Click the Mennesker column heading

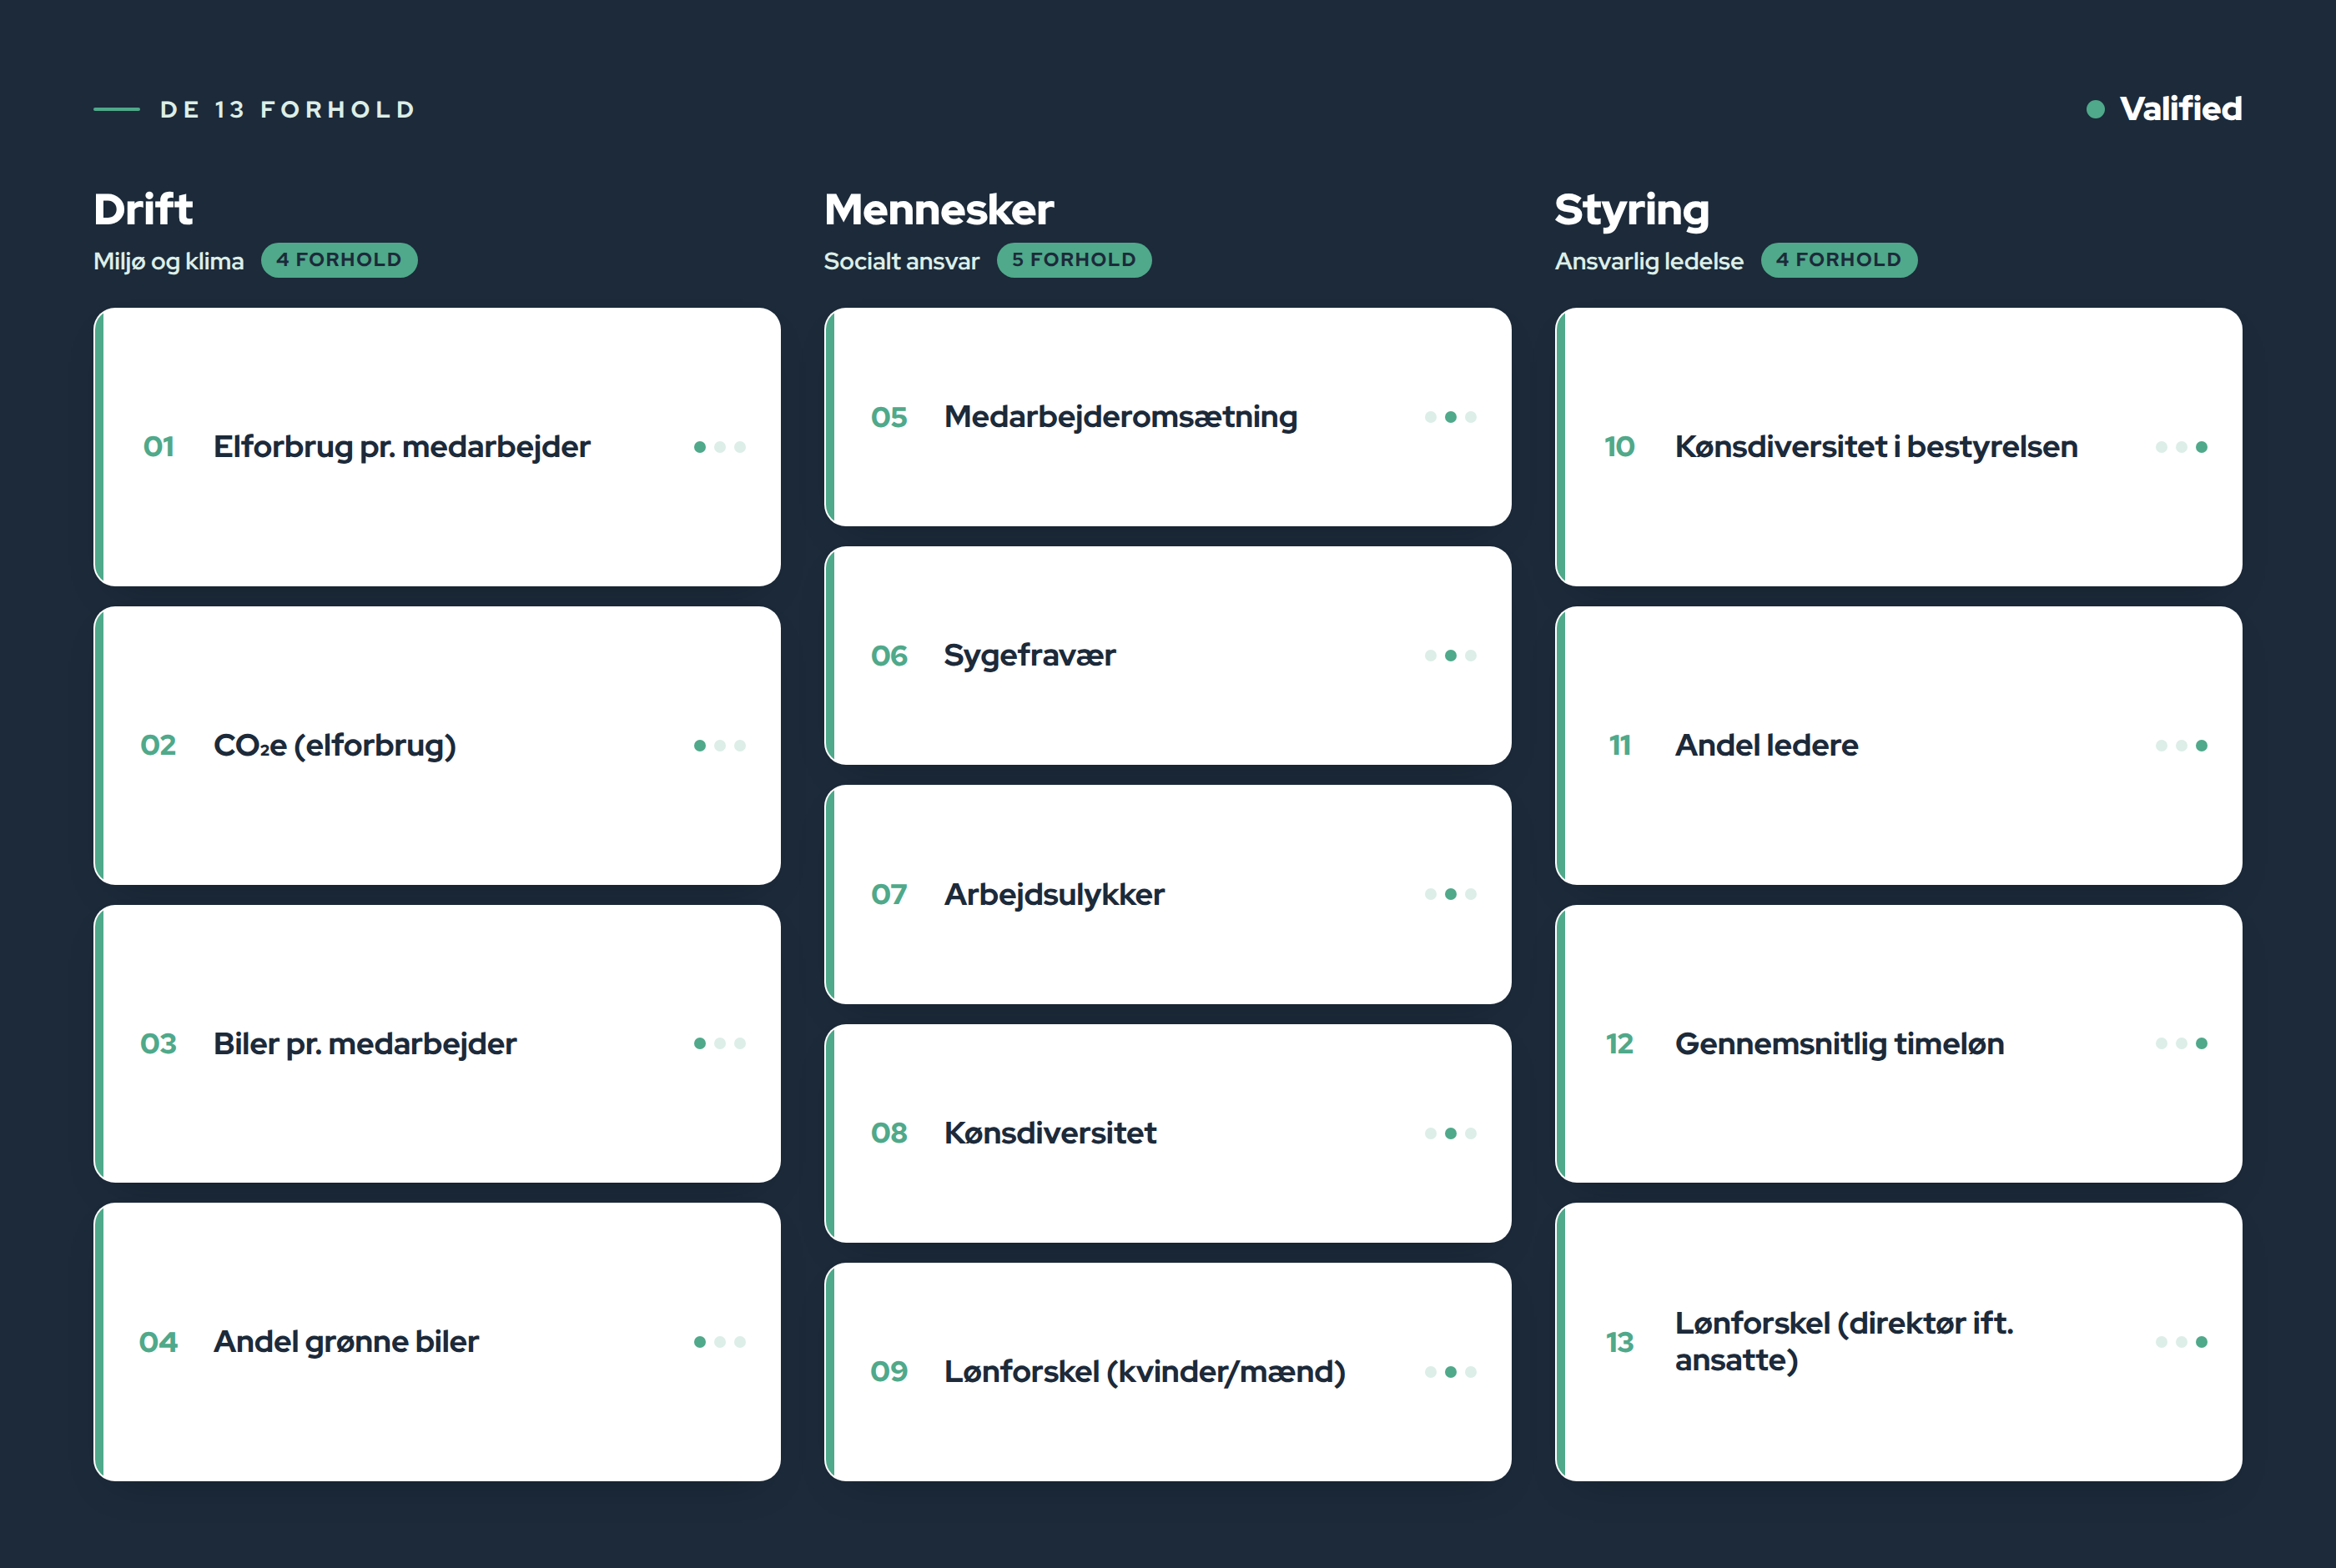[939, 210]
